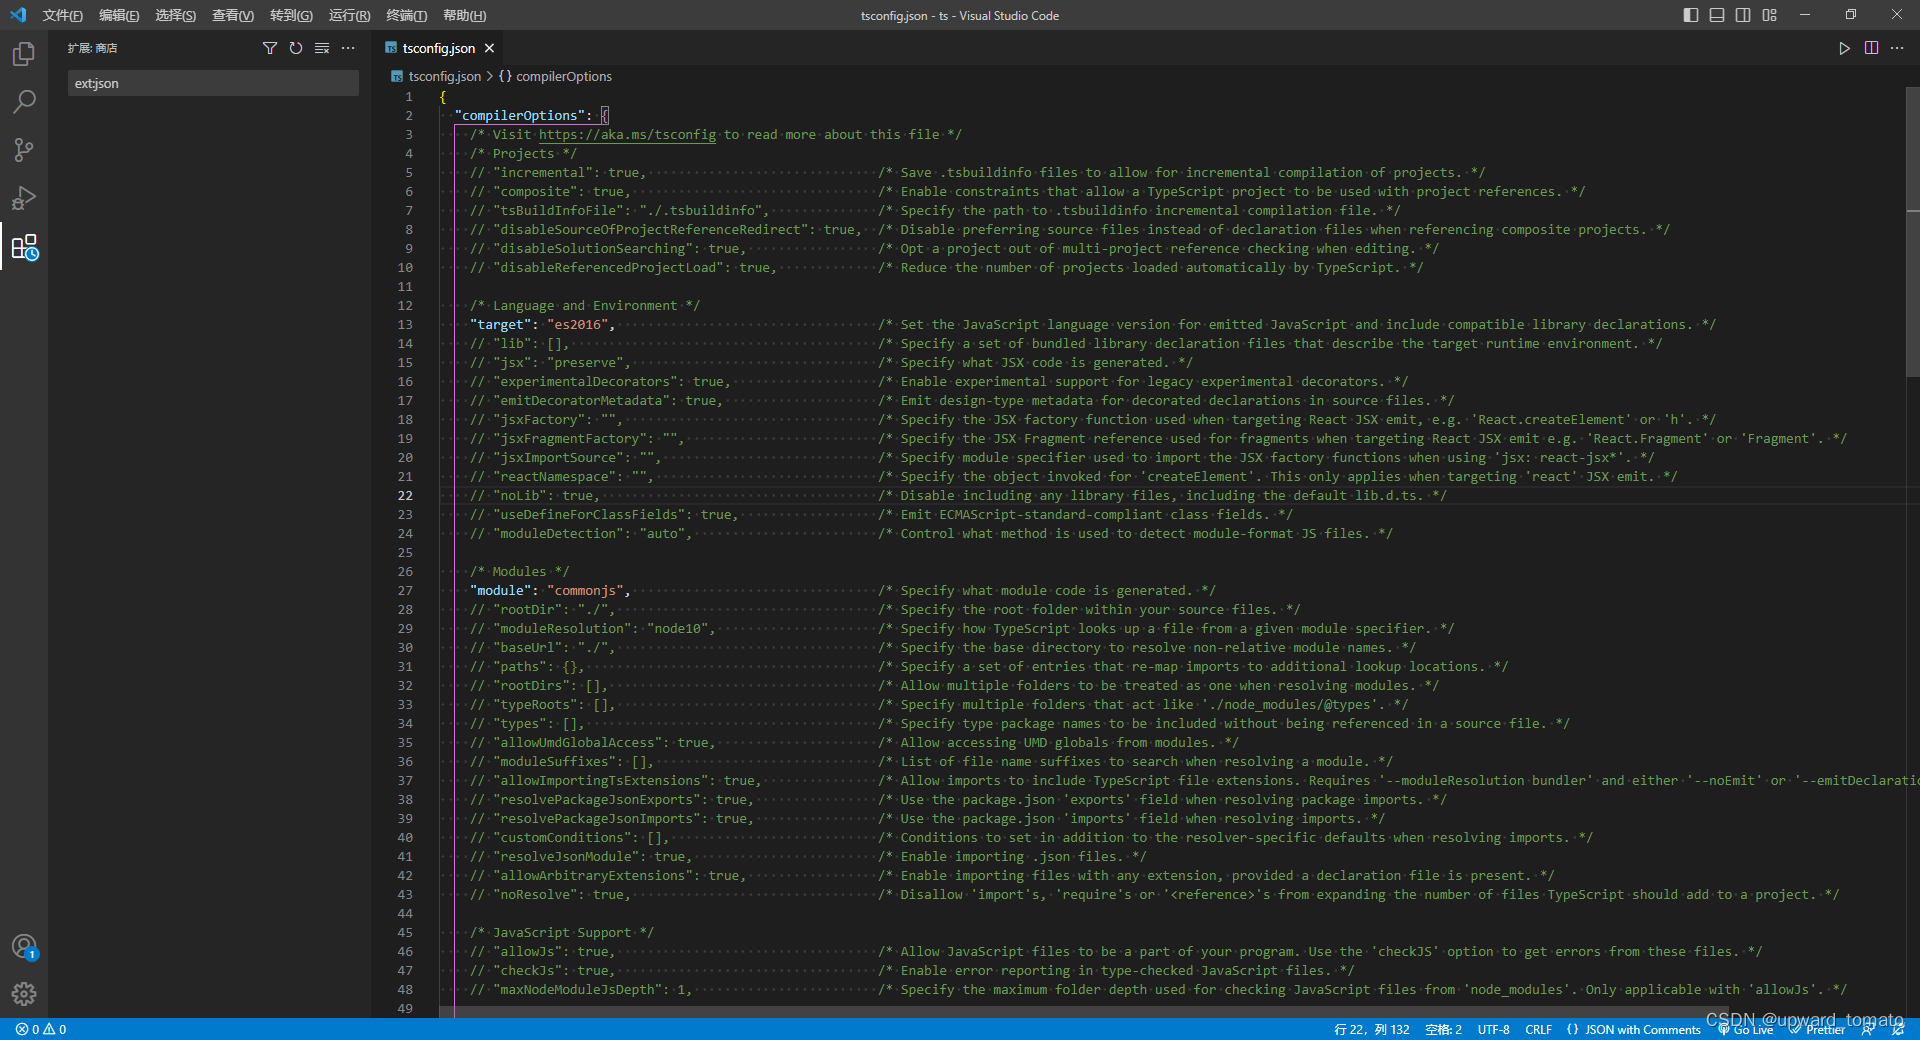This screenshot has width=1920, height=1040.
Task: Open the Run and Debug view
Action: click(x=24, y=198)
